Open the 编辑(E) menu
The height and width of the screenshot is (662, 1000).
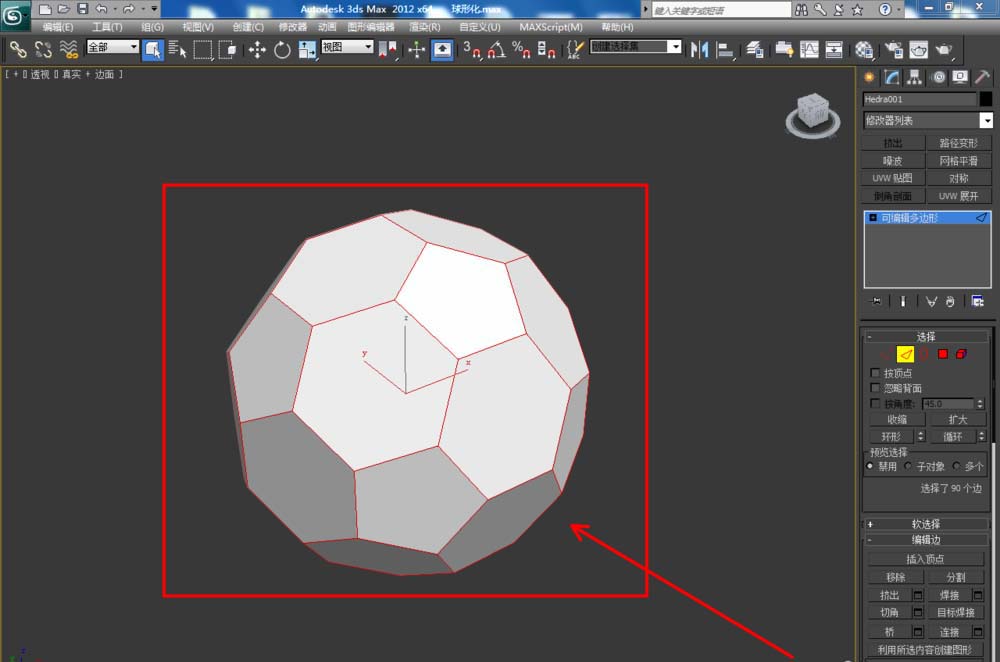(58, 27)
